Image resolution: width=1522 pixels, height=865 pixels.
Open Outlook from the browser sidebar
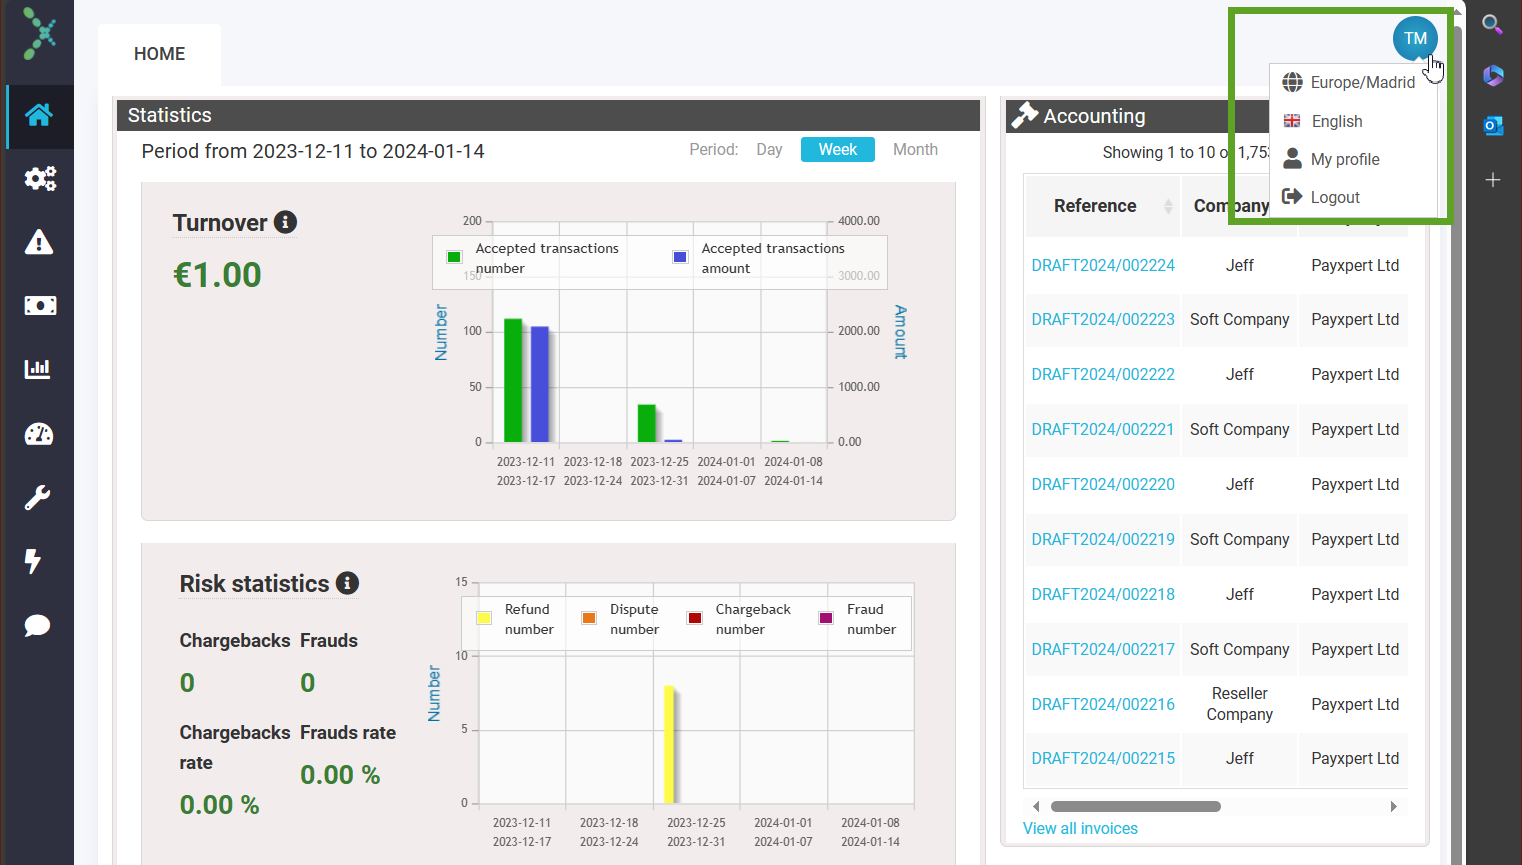click(1492, 125)
